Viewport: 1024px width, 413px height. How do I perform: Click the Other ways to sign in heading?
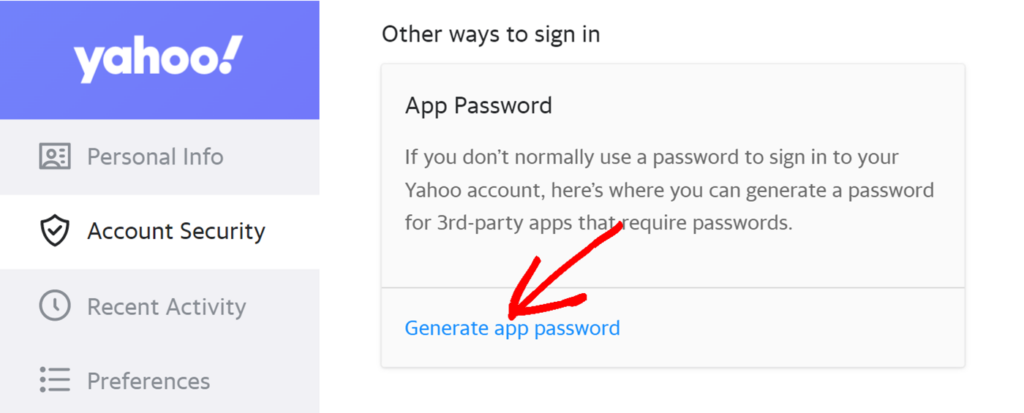(x=490, y=34)
